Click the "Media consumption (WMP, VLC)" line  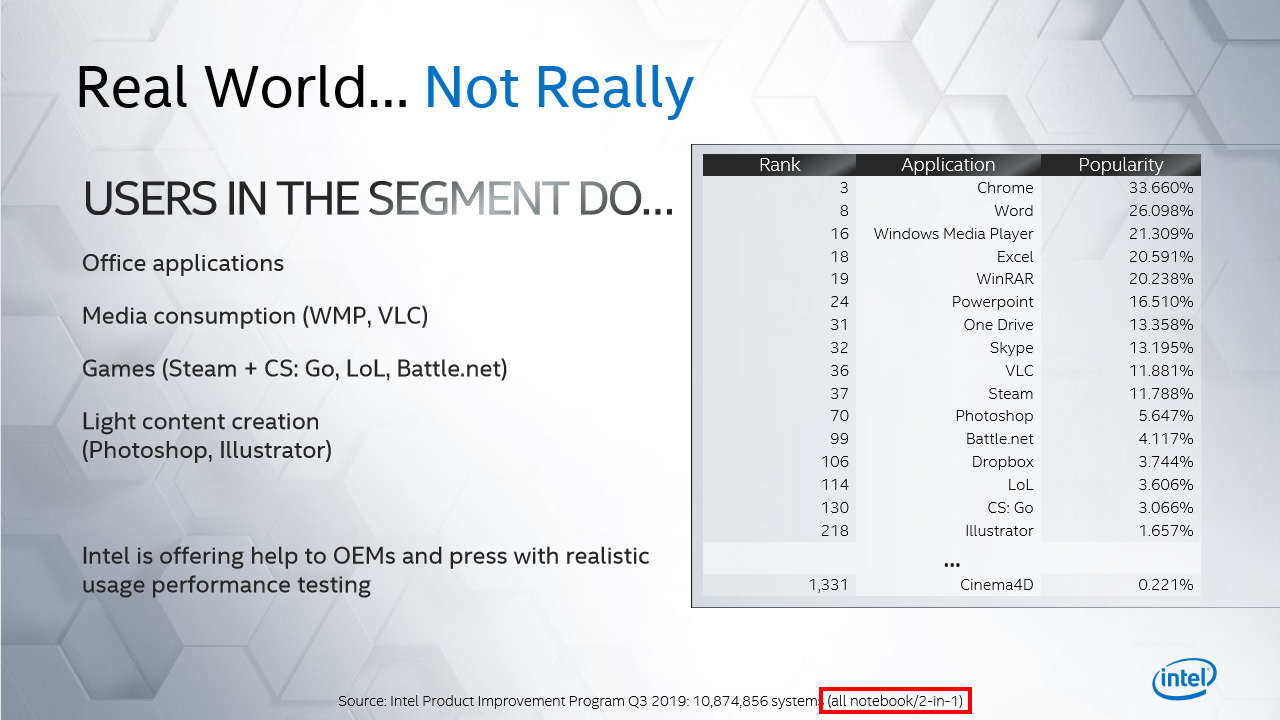coord(255,316)
